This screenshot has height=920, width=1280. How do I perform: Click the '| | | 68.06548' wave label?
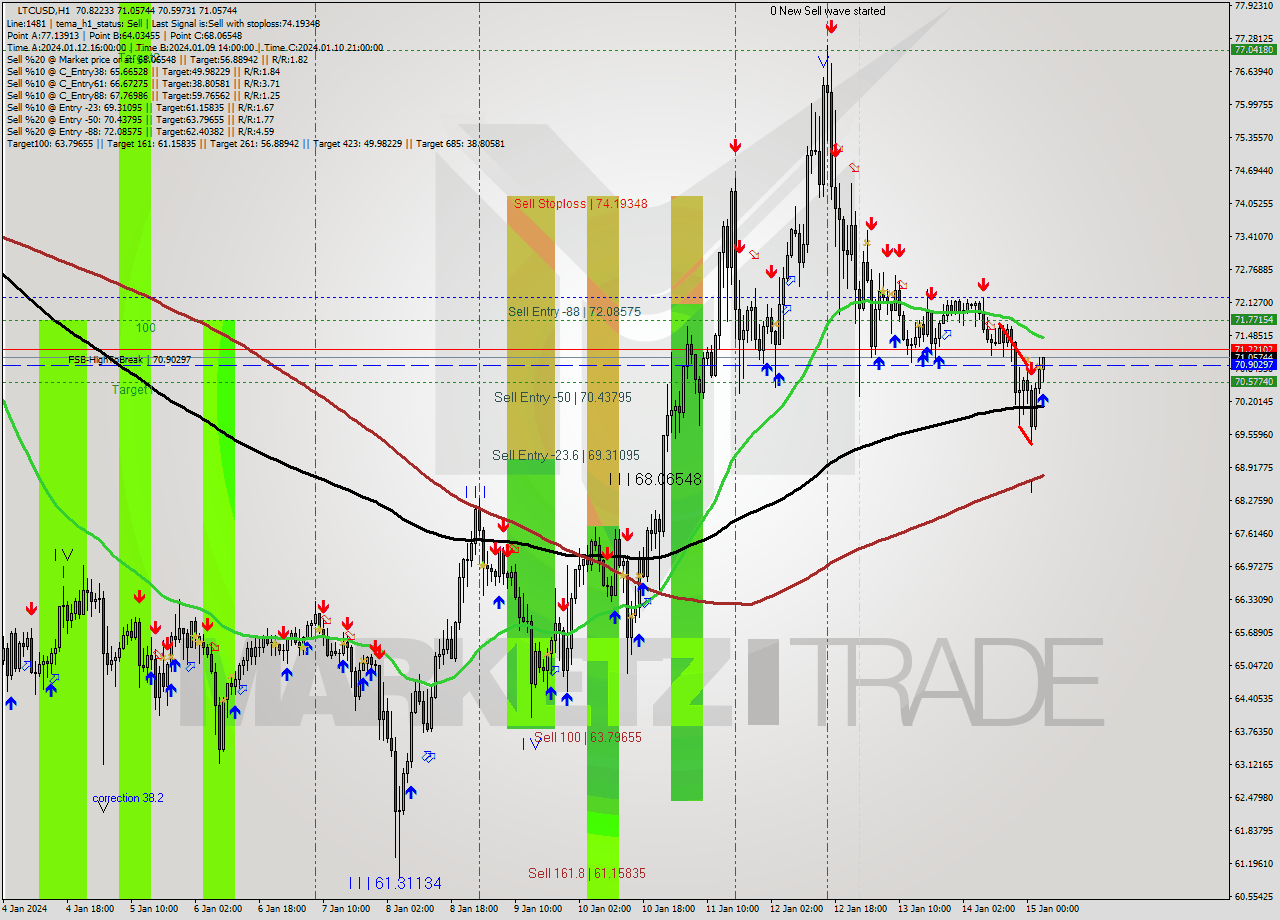point(655,479)
